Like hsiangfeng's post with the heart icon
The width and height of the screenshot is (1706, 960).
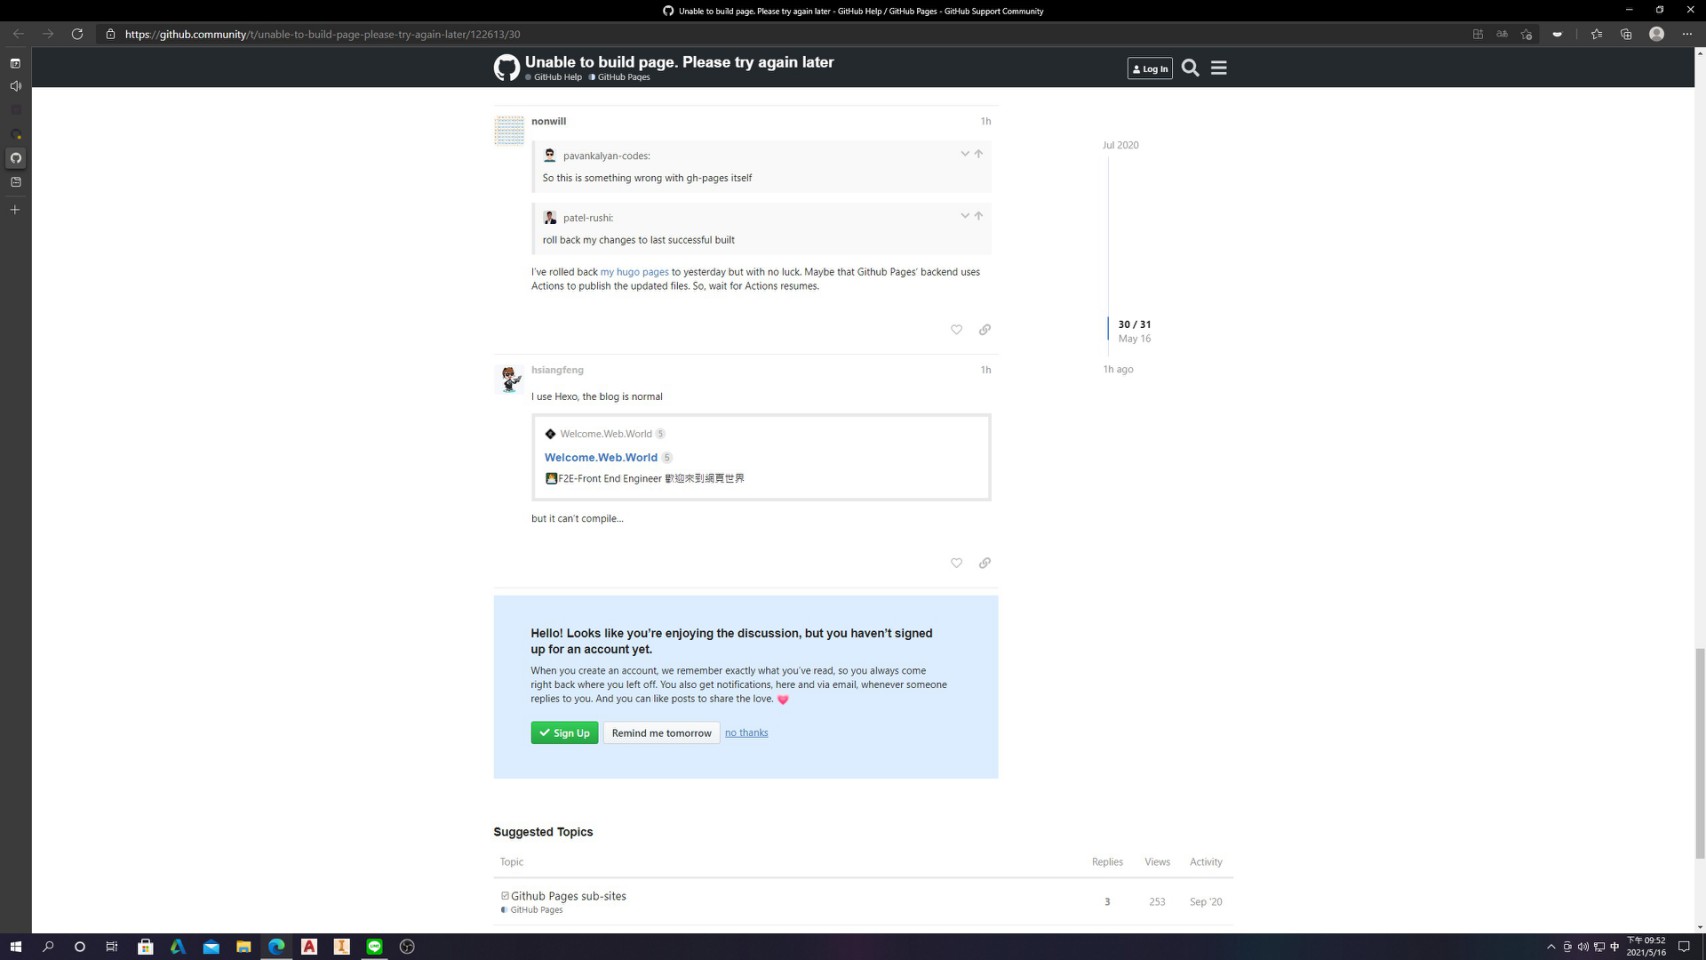click(x=956, y=563)
